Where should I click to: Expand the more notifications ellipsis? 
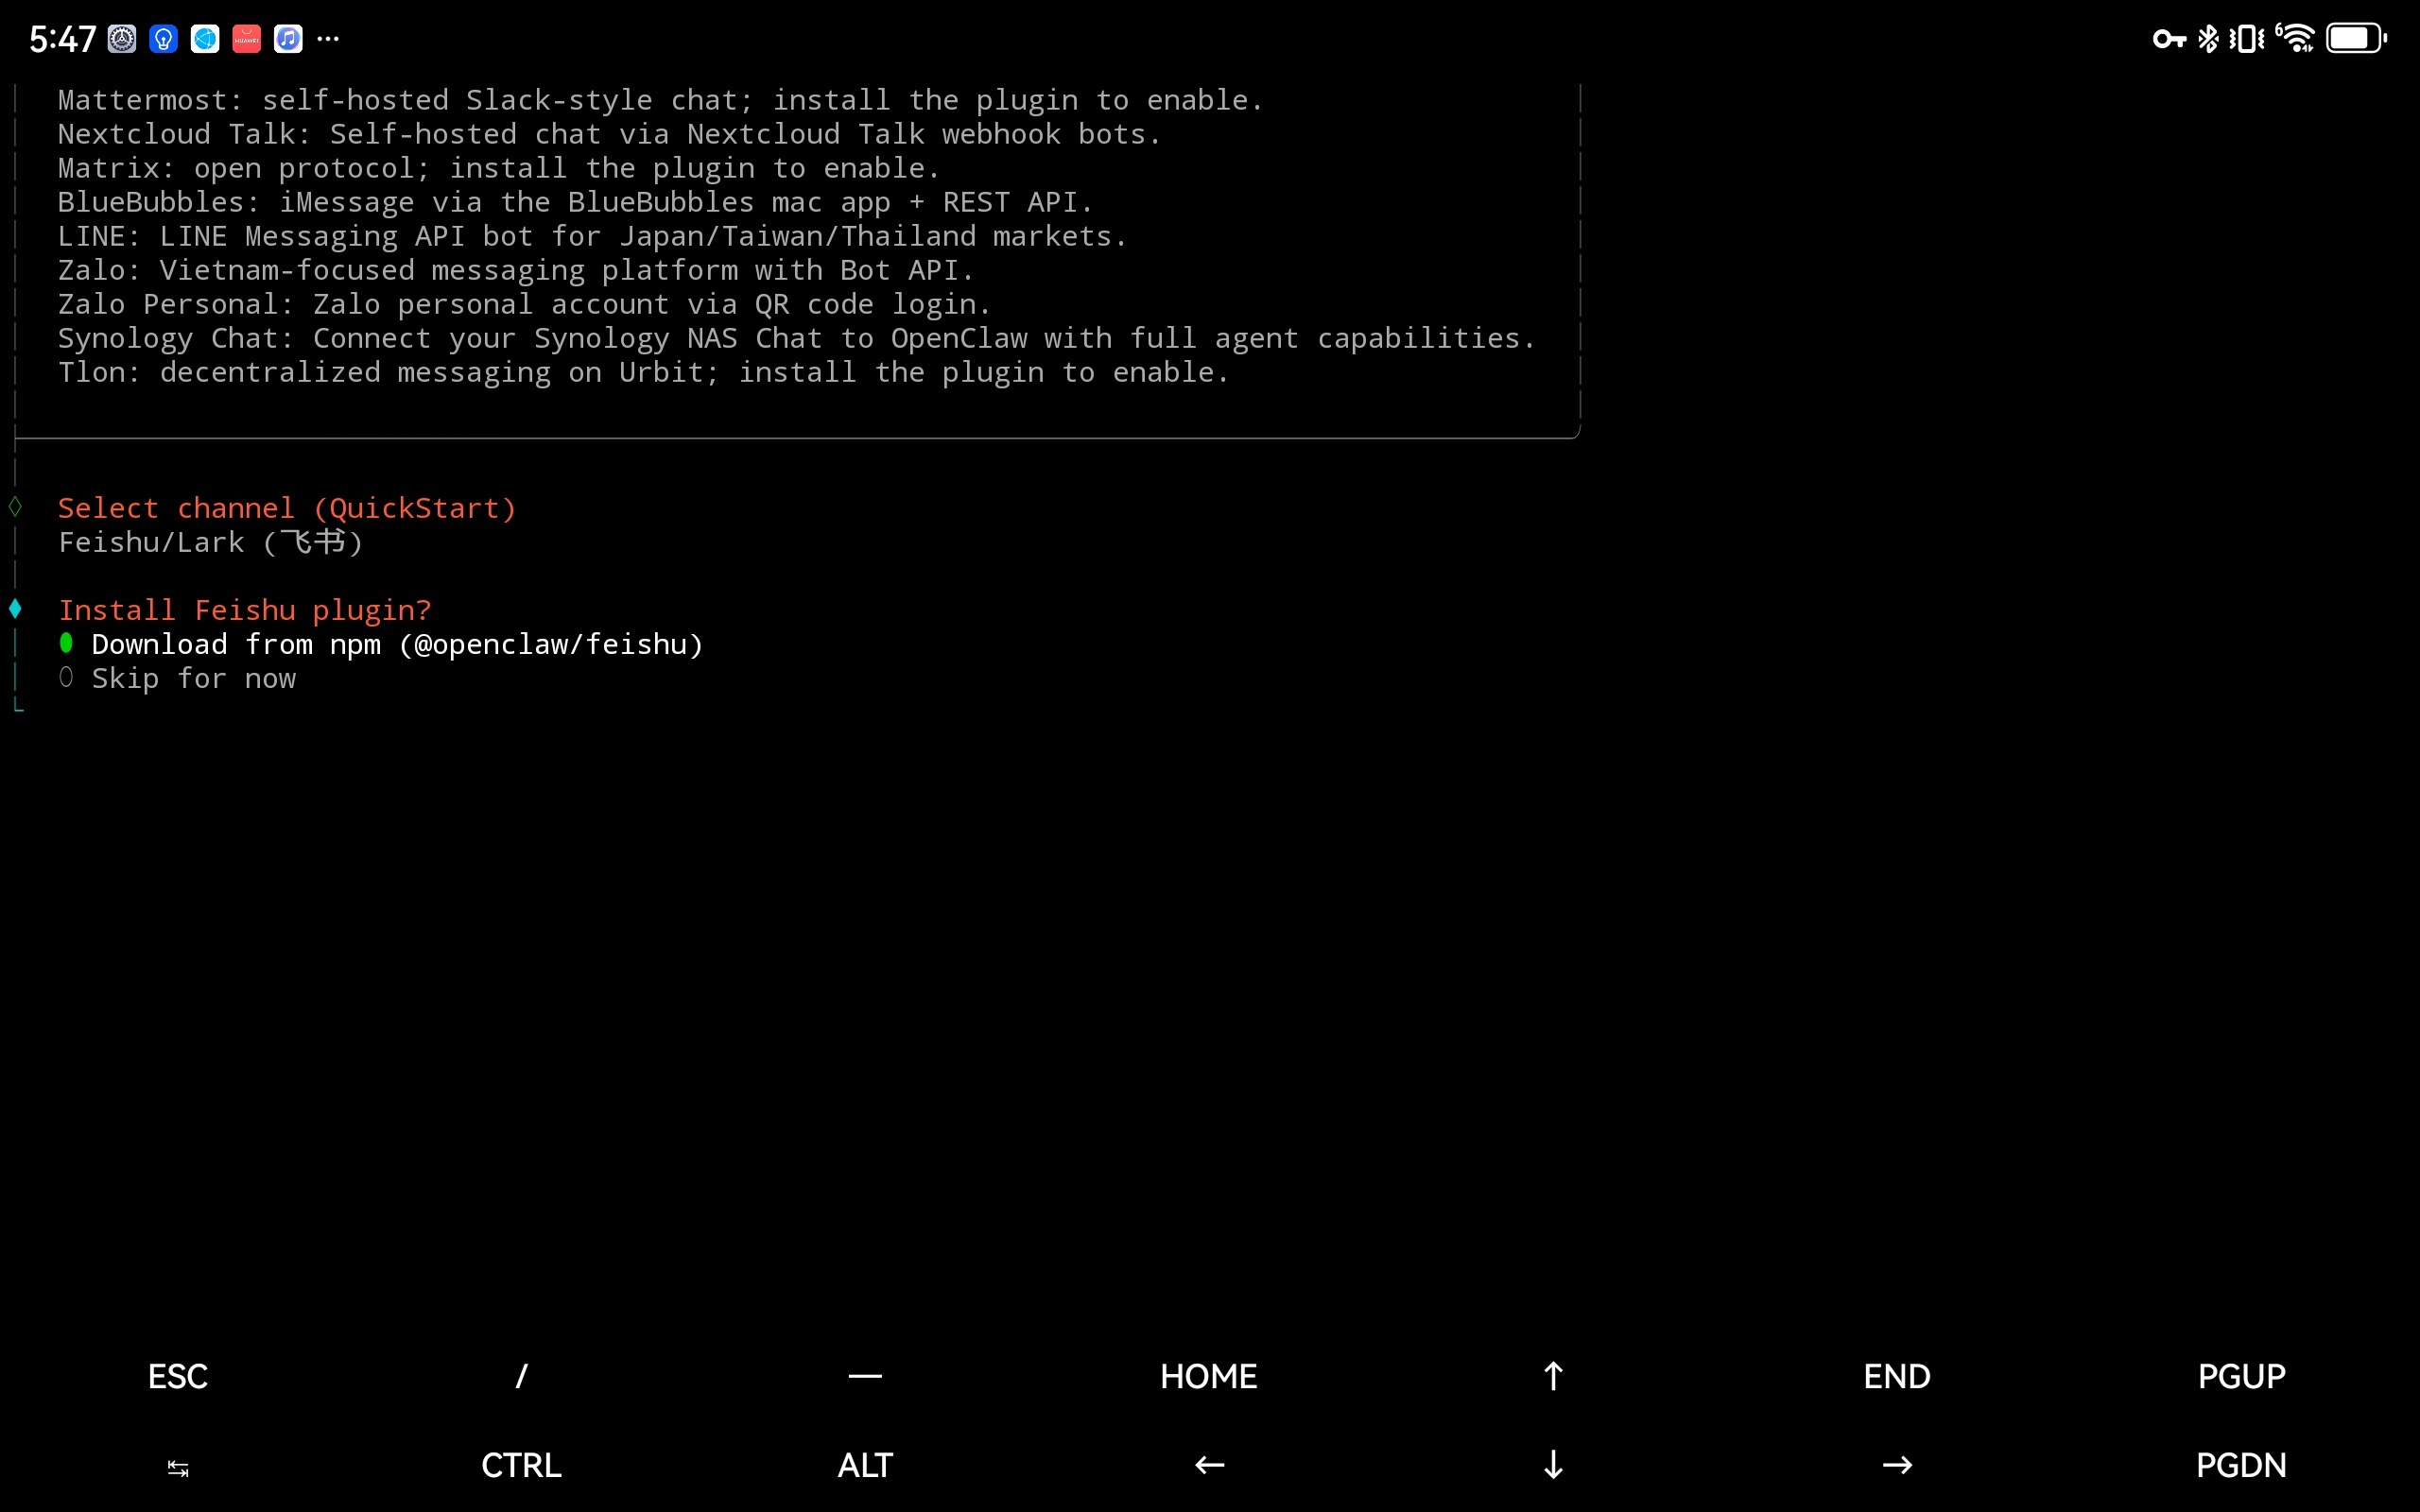pyautogui.click(x=328, y=39)
